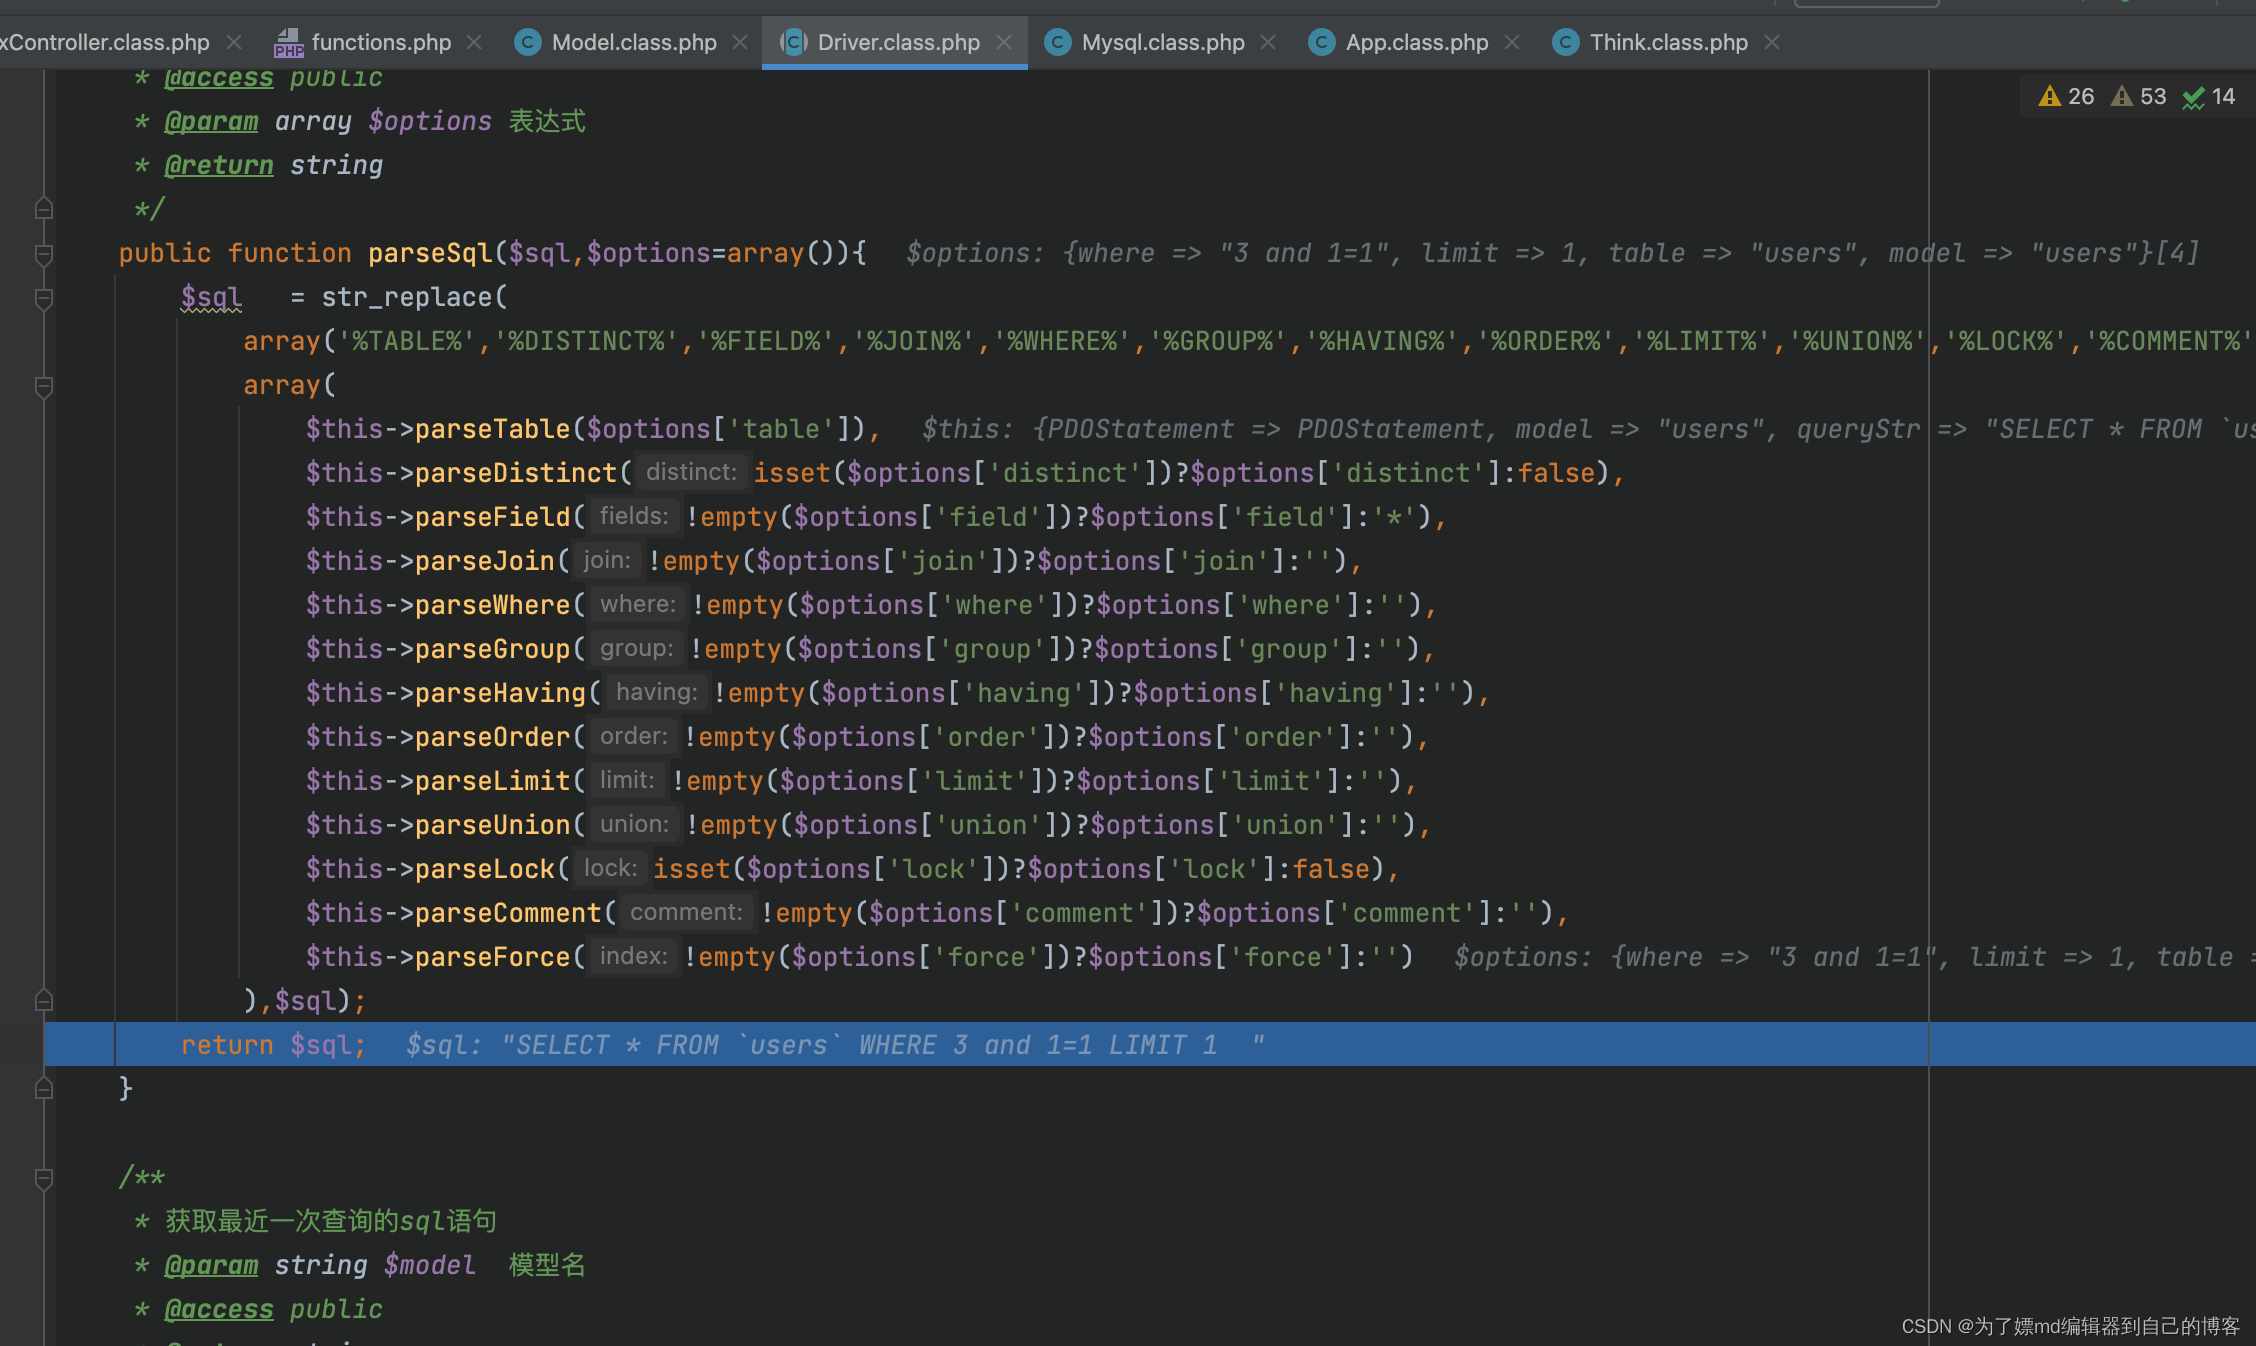This screenshot has width=2256, height=1346.
Task: Collapse the inner array( fold marker
Action: pos(44,386)
